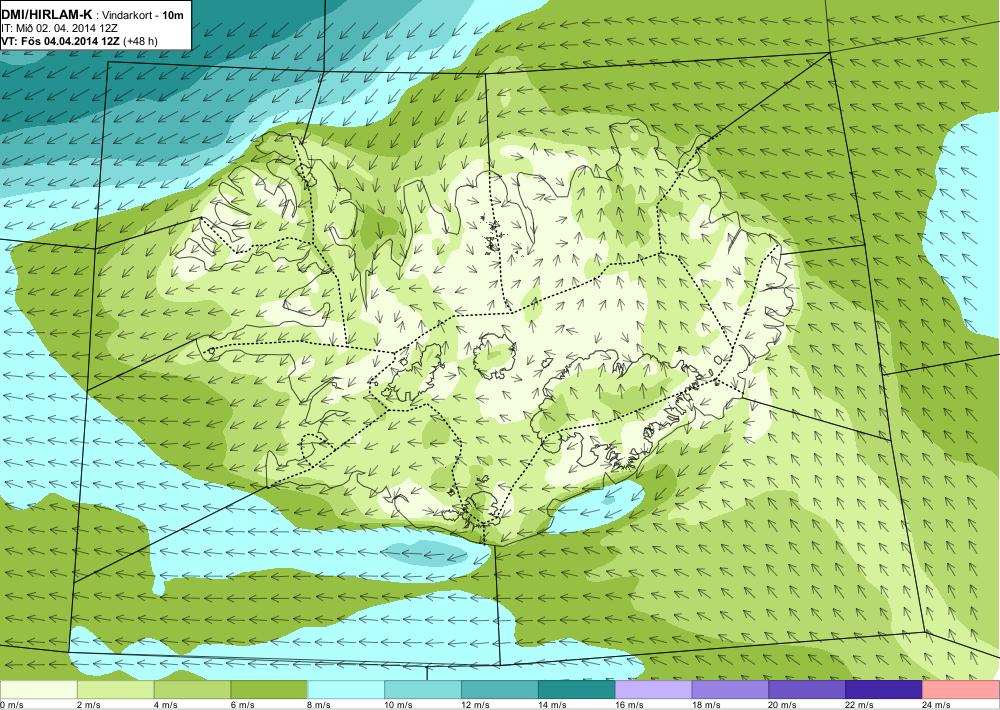Viewport: 1000px width, 710px height.
Task: Click the '16 m/s' legend label
Action: tap(629, 705)
